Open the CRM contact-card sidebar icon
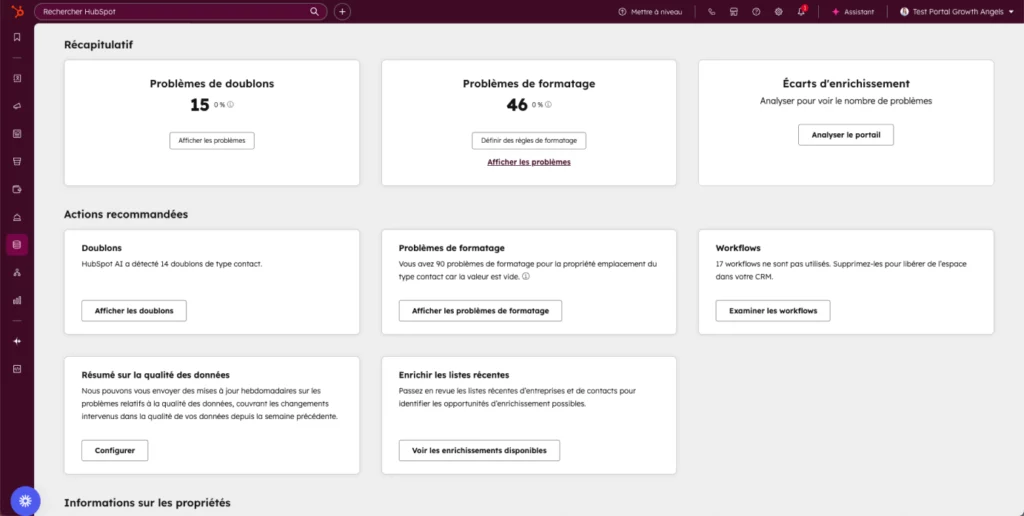Viewport: 1024px width, 516px height. coord(17,78)
